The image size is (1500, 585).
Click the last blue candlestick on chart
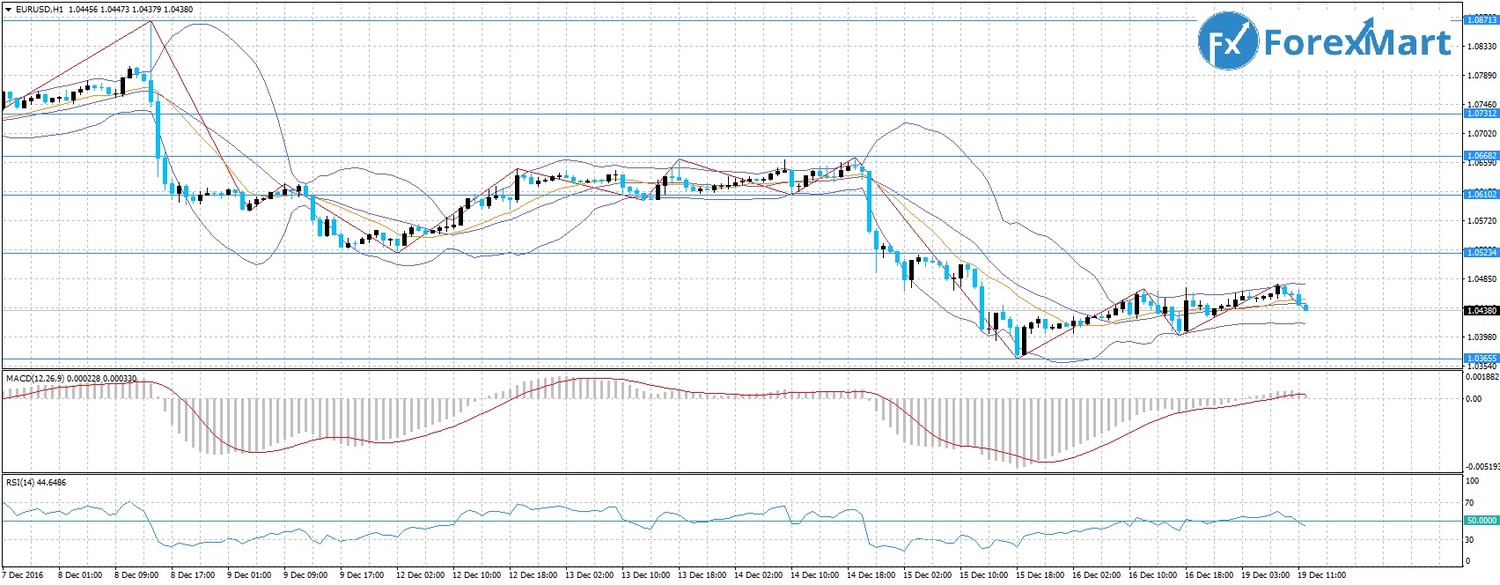tap(1305, 306)
